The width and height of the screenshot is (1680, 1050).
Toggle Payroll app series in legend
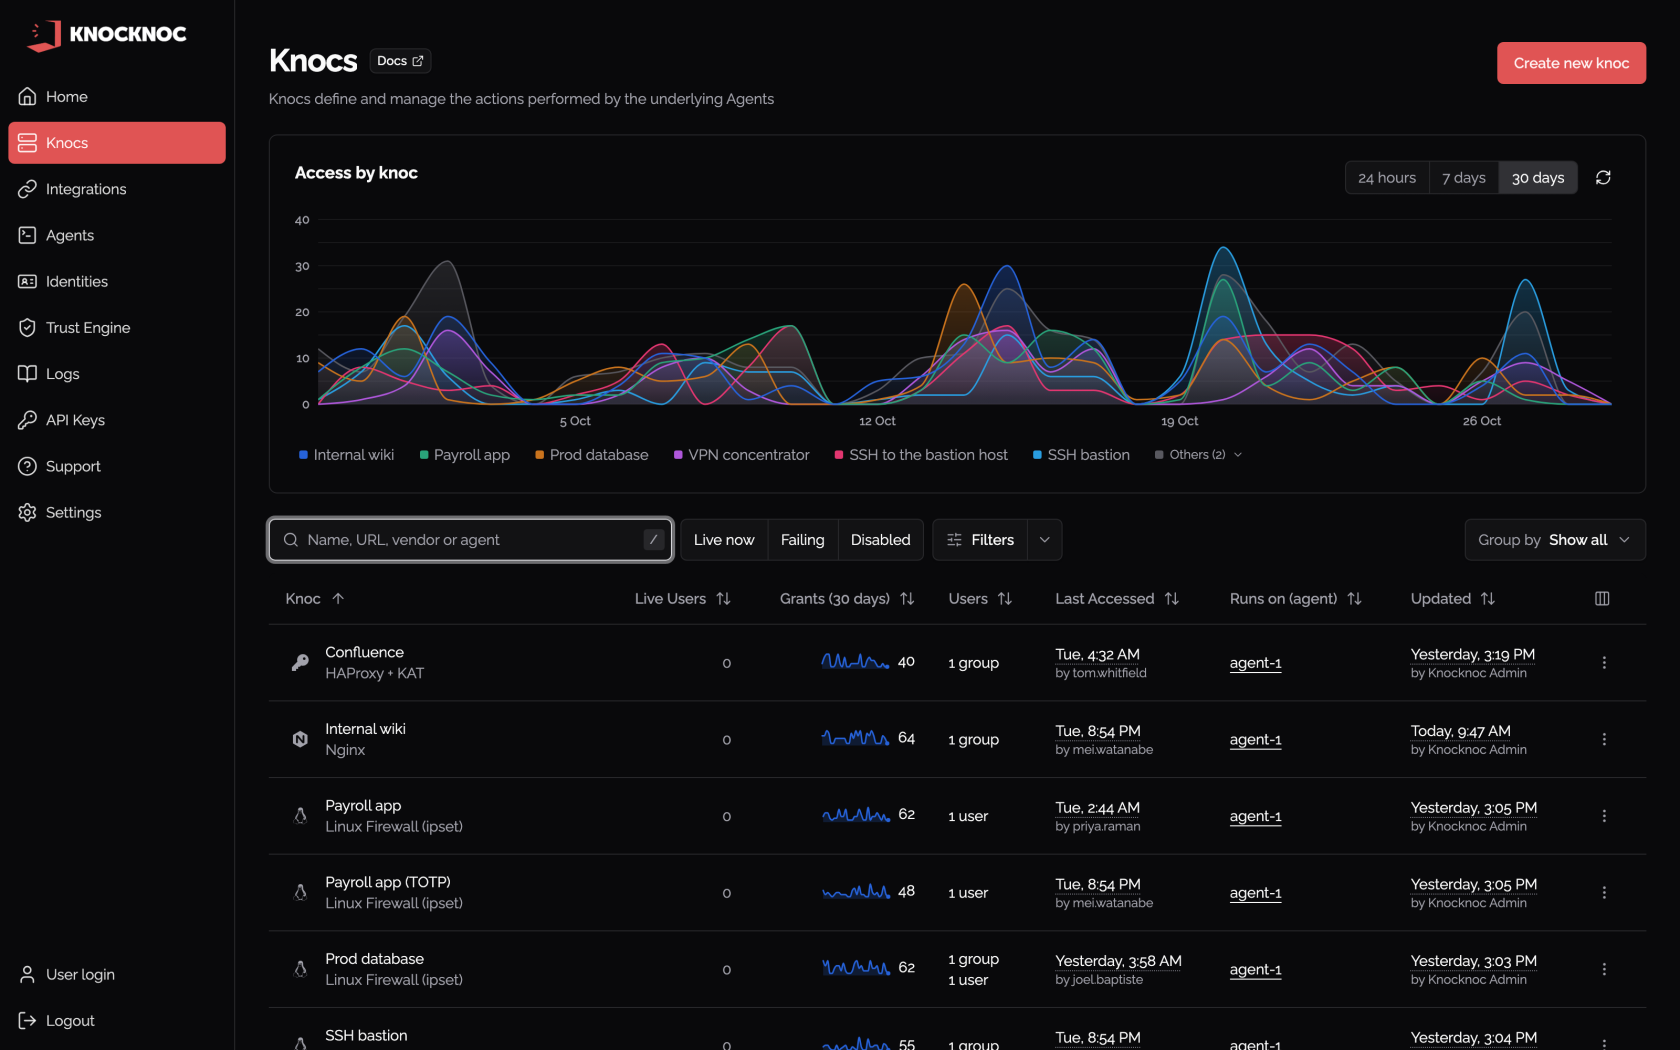point(464,455)
